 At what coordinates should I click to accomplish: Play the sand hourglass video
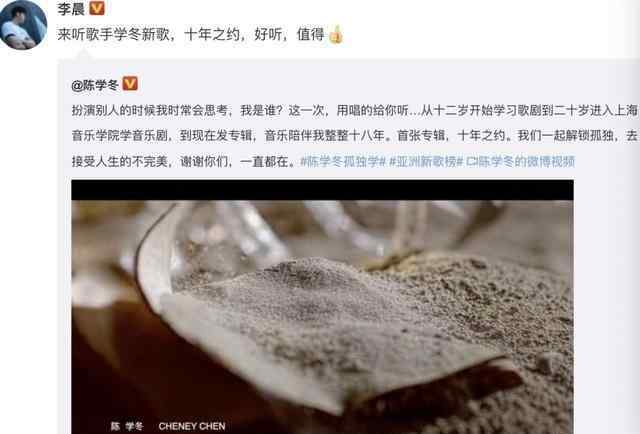pyautogui.click(x=322, y=307)
